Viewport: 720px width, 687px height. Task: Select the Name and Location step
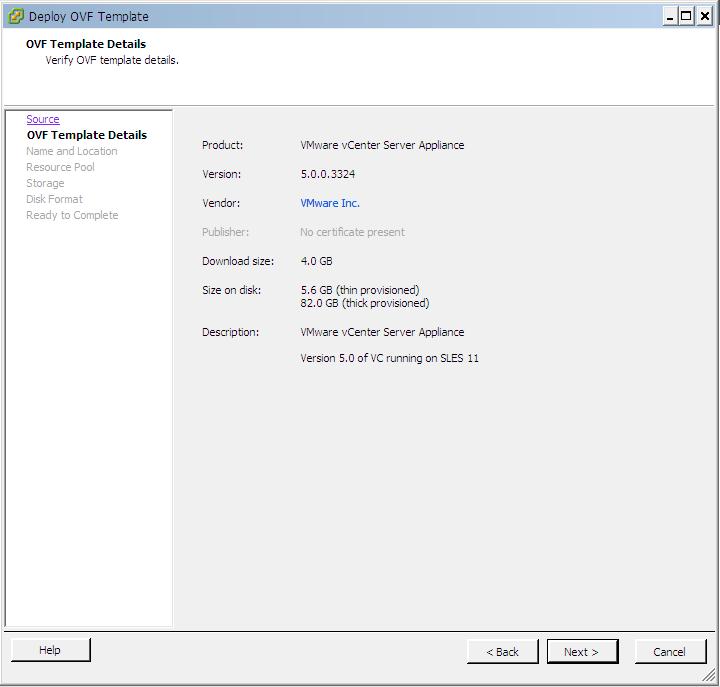[x=72, y=151]
